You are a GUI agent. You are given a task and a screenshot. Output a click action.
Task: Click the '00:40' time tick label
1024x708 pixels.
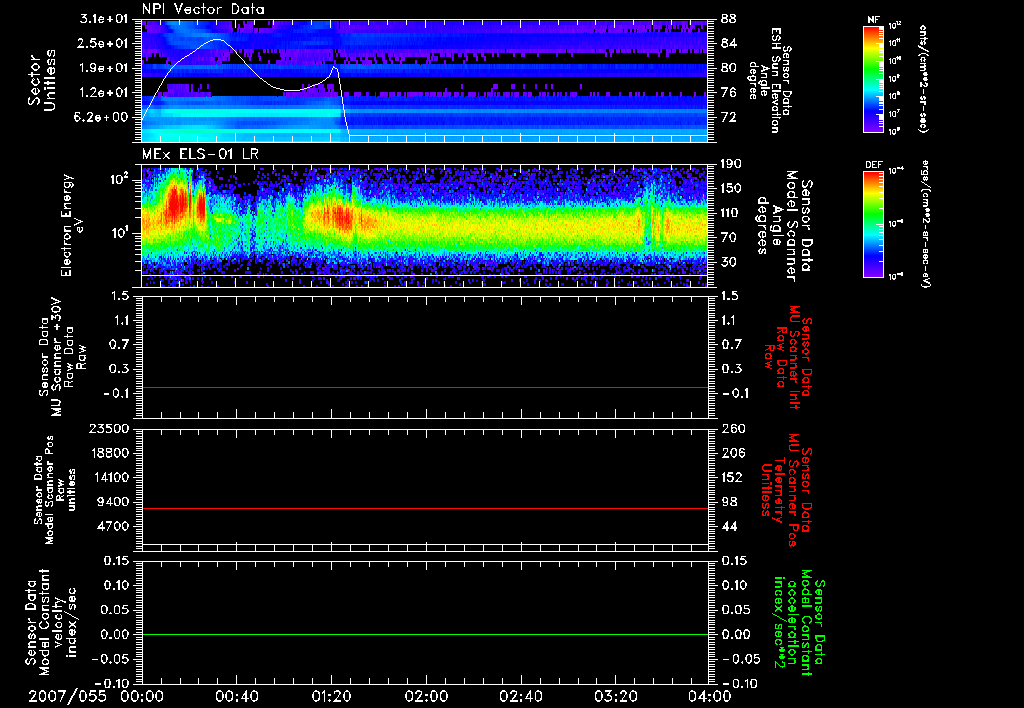tap(236, 696)
